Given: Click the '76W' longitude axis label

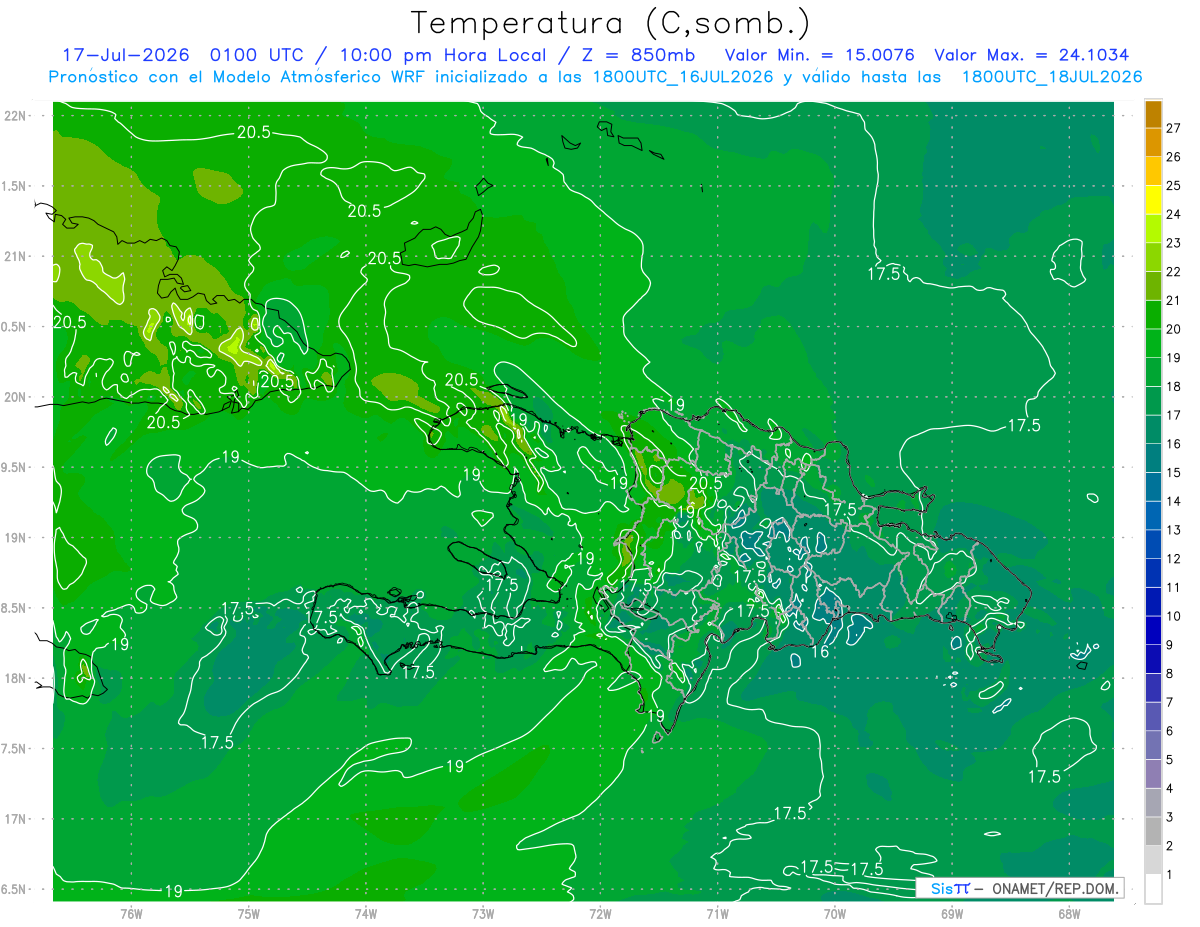Looking at the screenshot, I should pyautogui.click(x=131, y=913).
